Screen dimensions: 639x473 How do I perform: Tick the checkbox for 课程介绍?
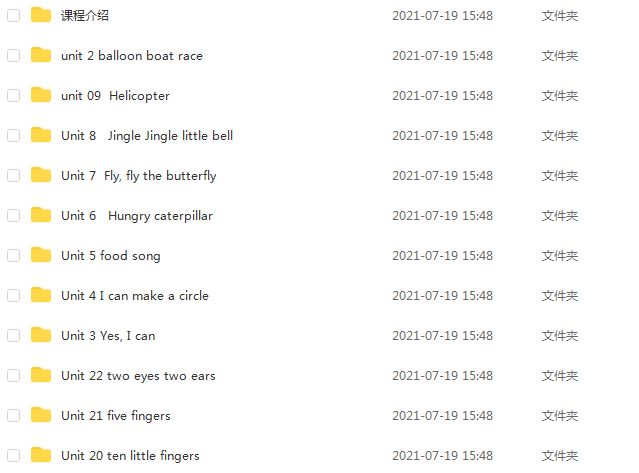pyautogui.click(x=13, y=15)
